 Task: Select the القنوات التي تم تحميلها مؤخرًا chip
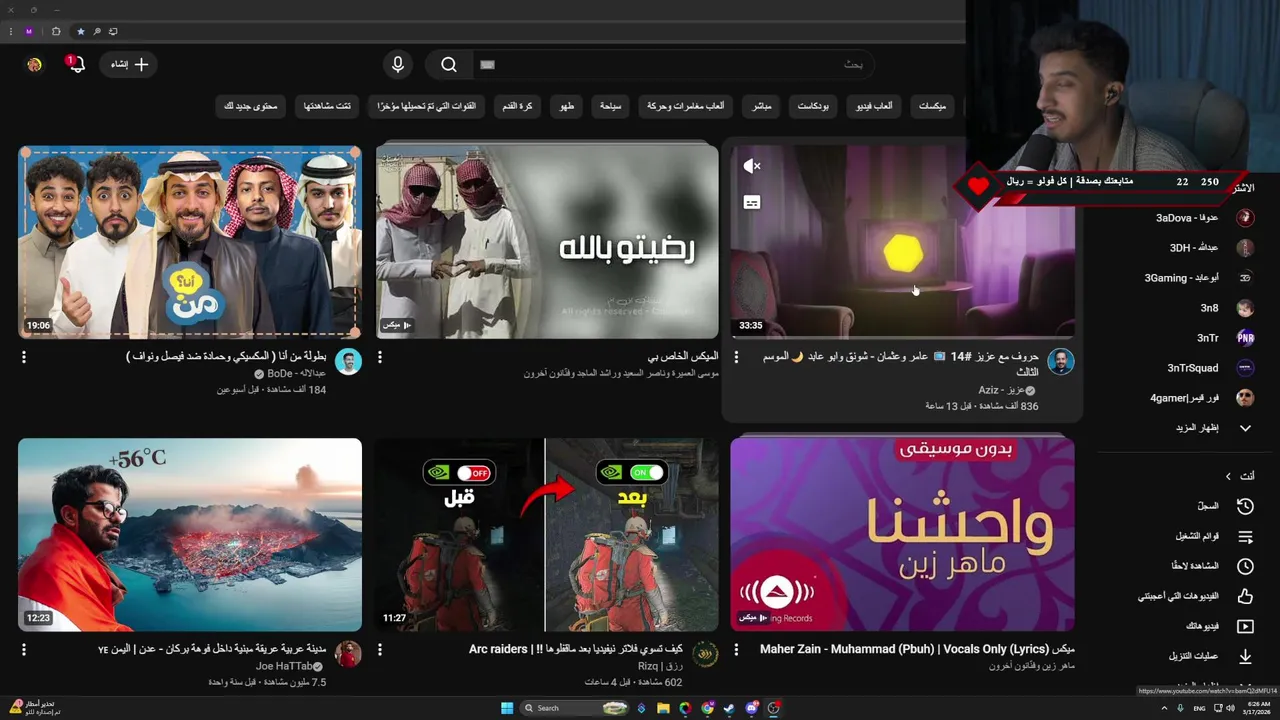click(x=426, y=106)
